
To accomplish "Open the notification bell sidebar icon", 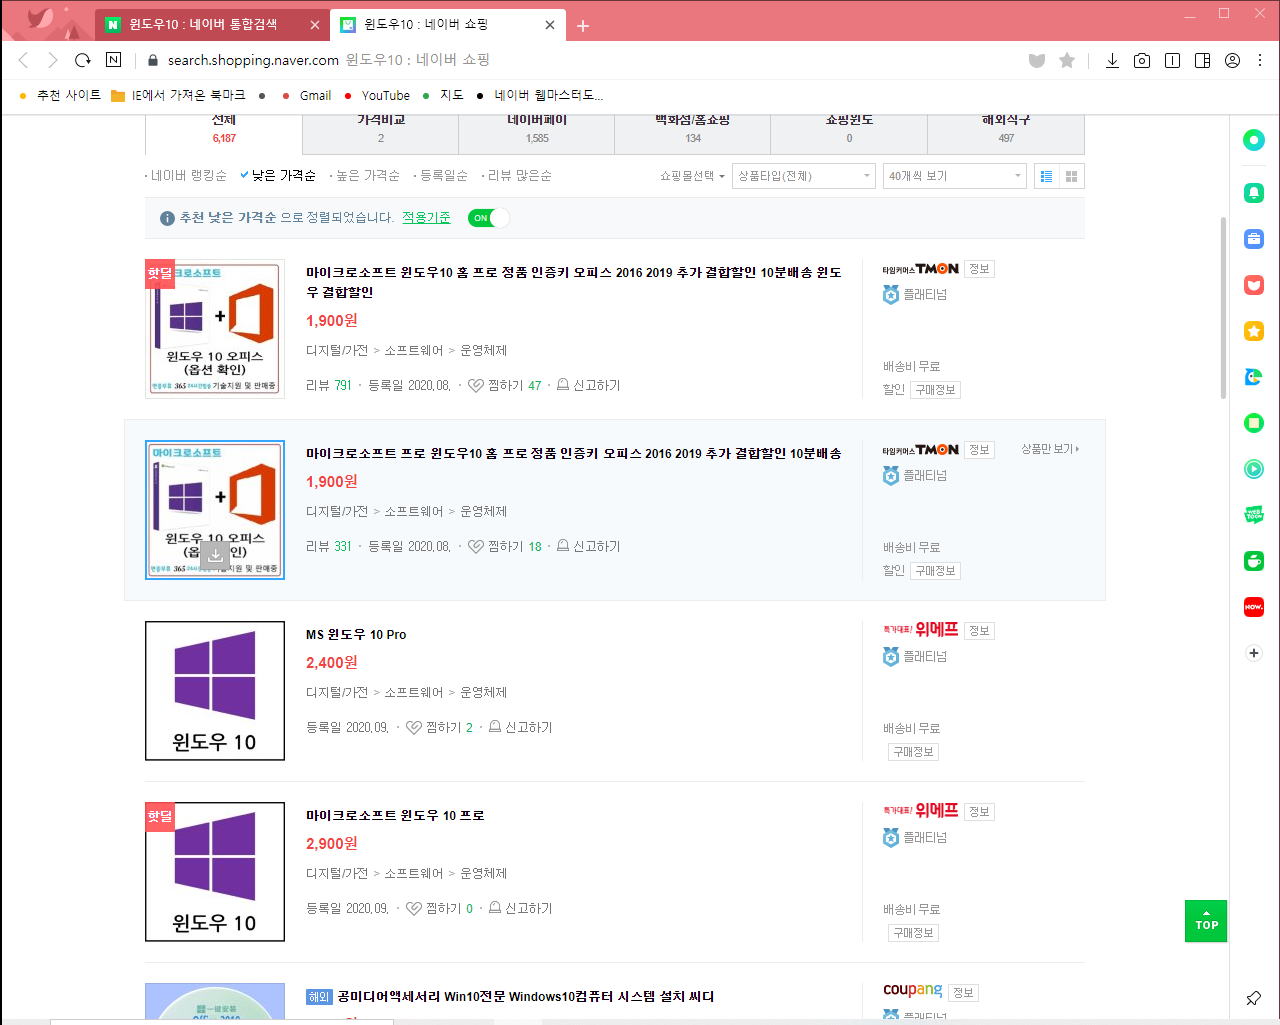I will [x=1254, y=193].
